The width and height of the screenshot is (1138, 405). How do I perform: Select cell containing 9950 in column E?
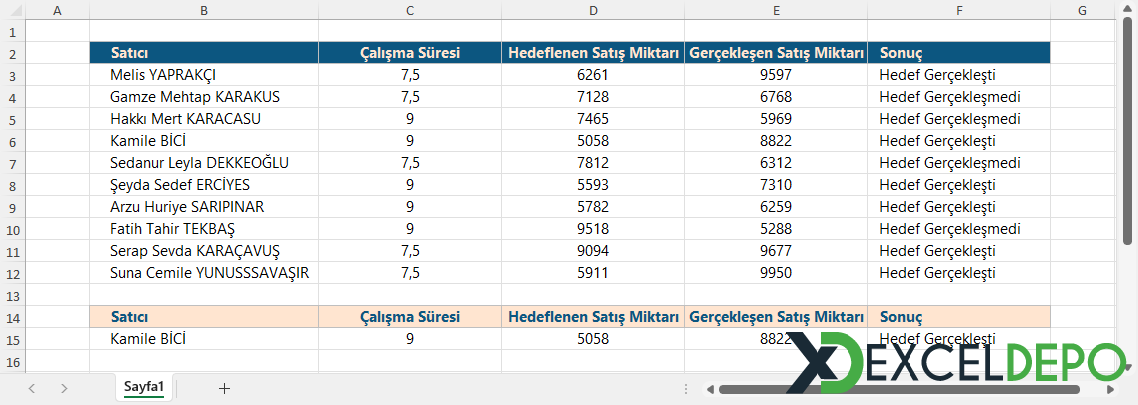[x=775, y=273]
